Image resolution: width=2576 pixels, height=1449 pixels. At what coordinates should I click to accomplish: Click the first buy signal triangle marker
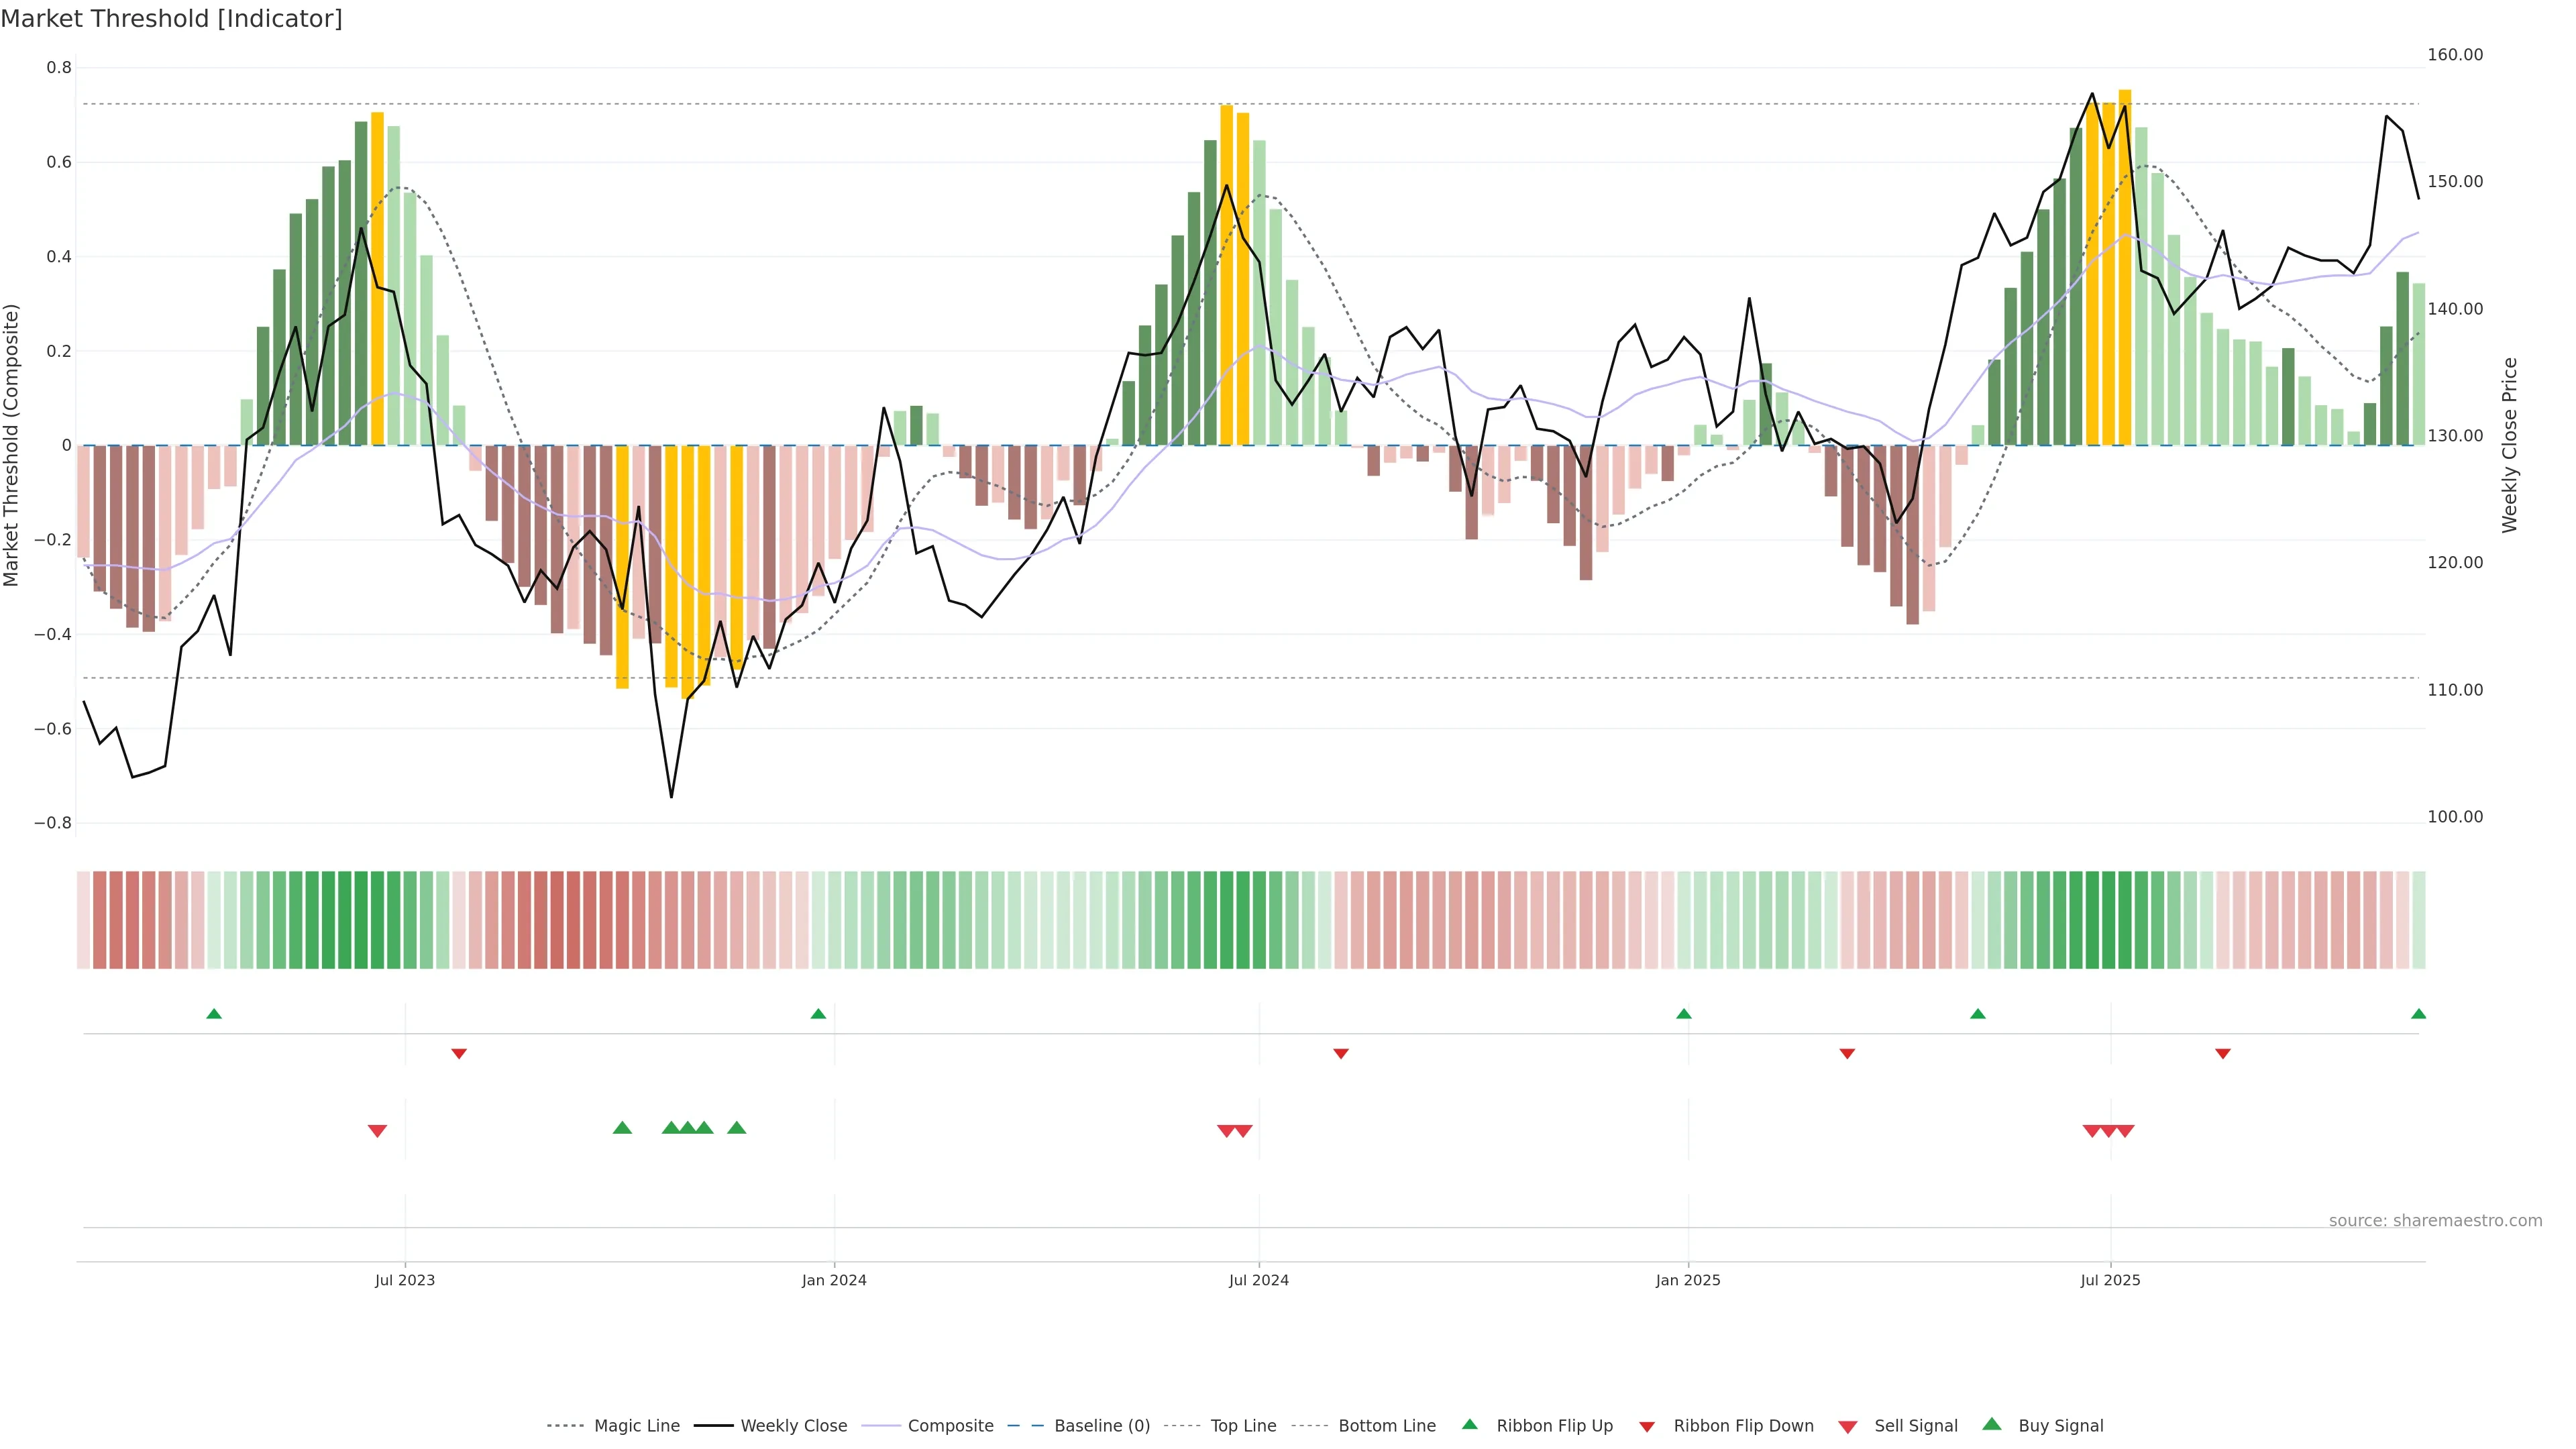622,1128
